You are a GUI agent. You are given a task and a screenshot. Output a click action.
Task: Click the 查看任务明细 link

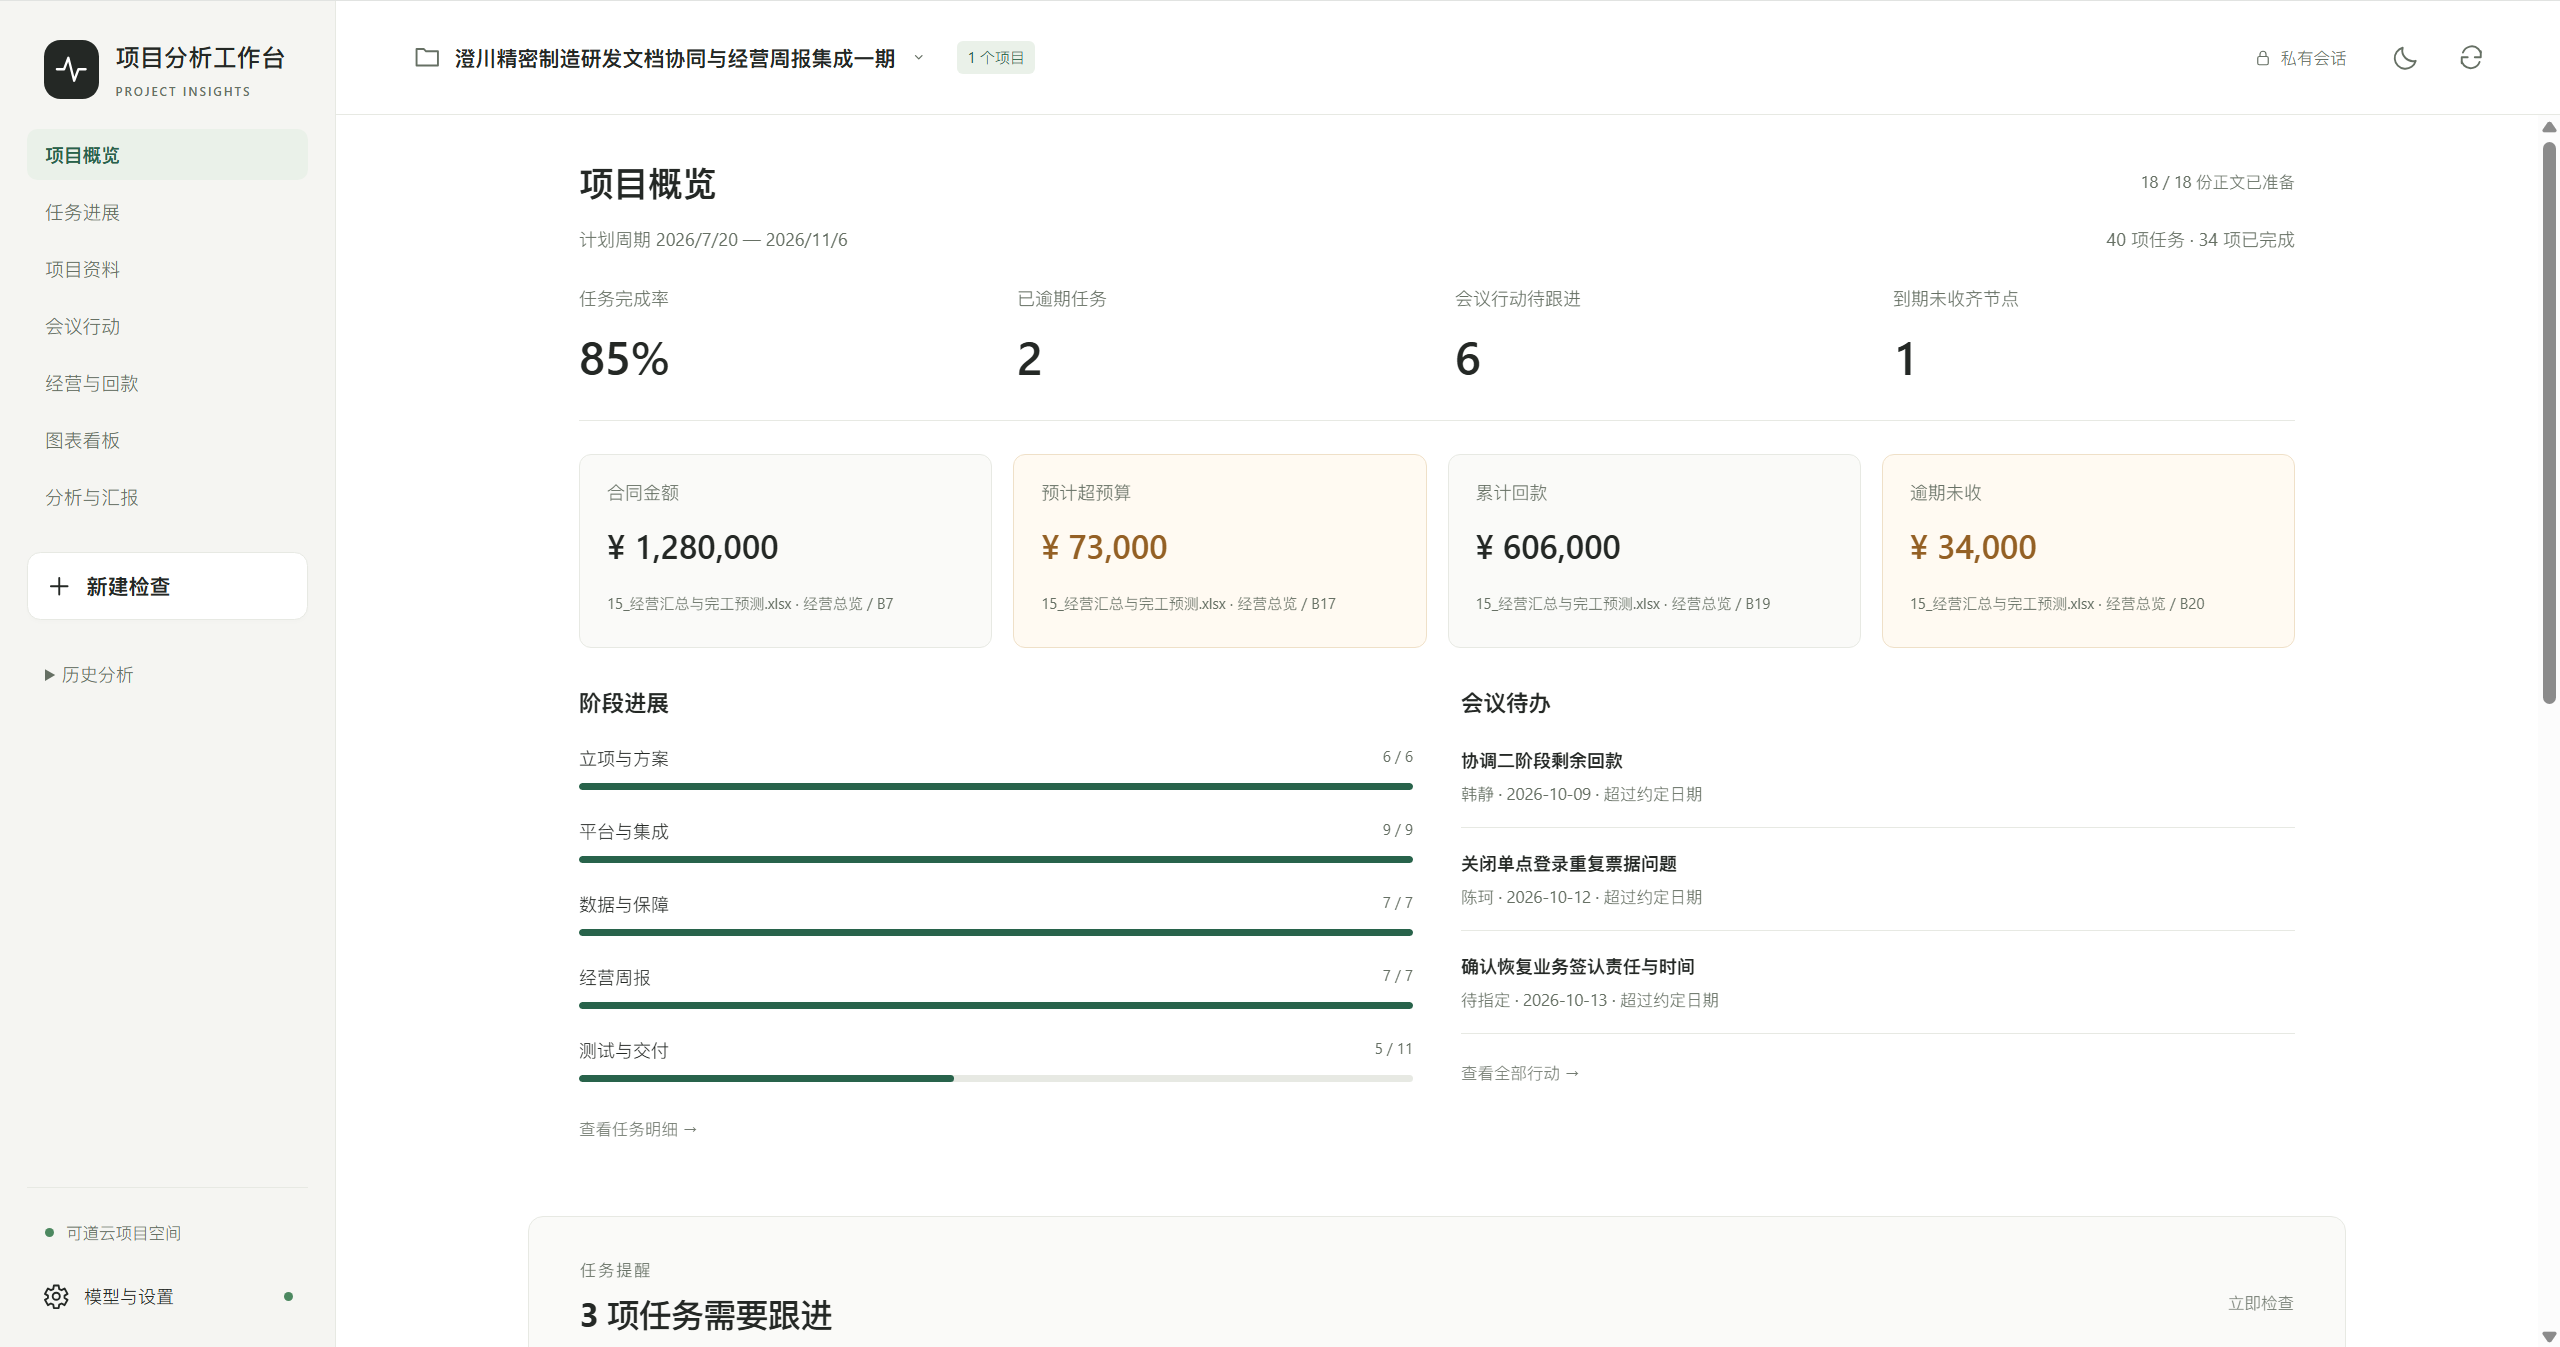638,1129
